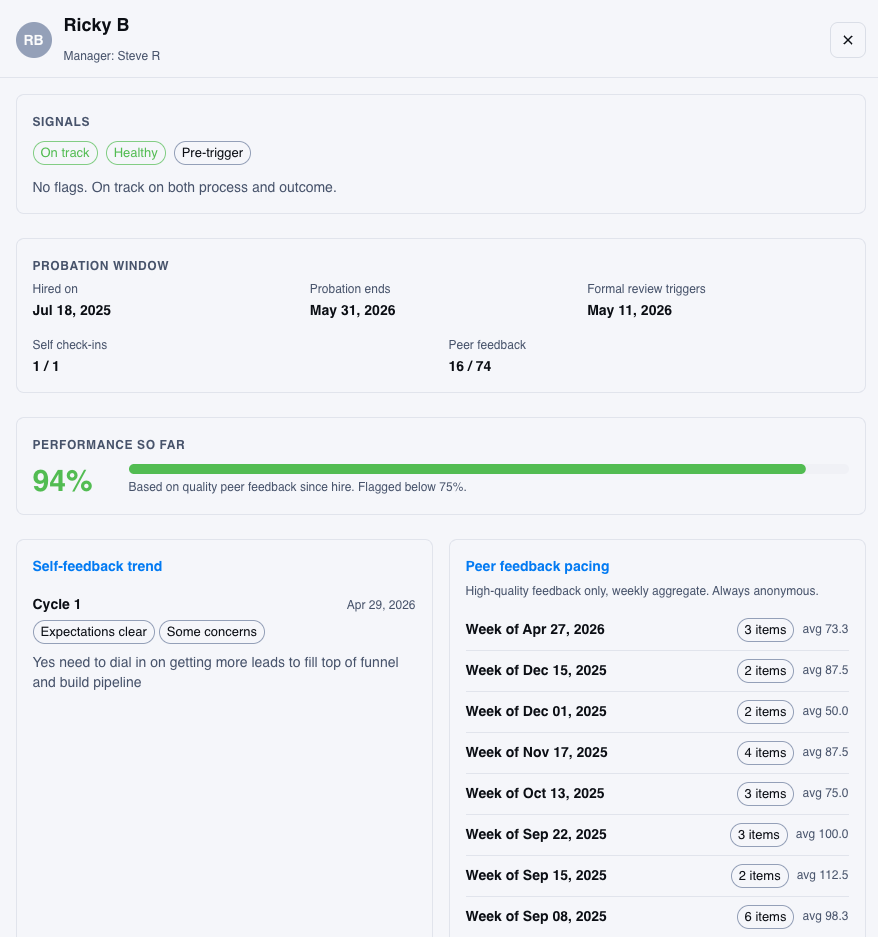Click the Cycle 1 heading
This screenshot has width=878, height=937.
(57, 604)
